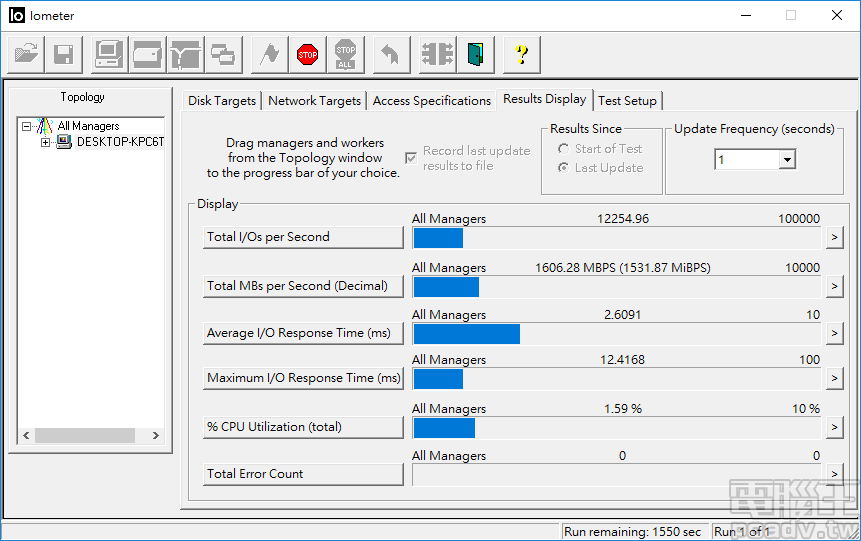Minimize the Iometer window
The width and height of the screenshot is (861, 541).
746,15
